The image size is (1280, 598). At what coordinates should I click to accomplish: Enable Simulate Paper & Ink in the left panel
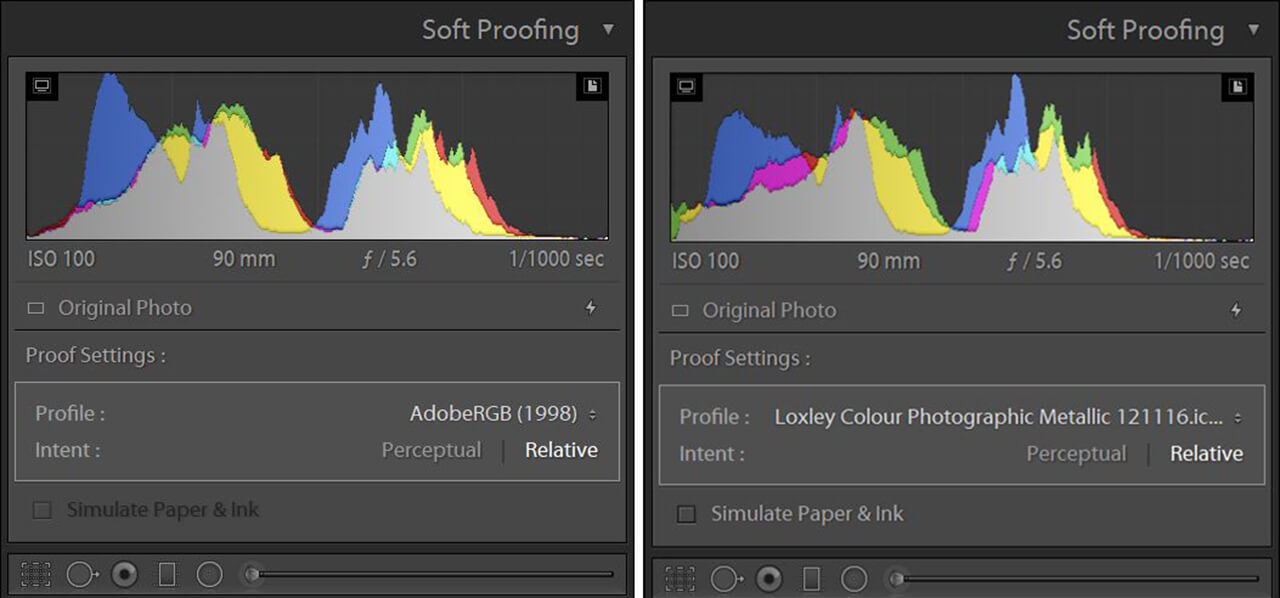point(41,510)
